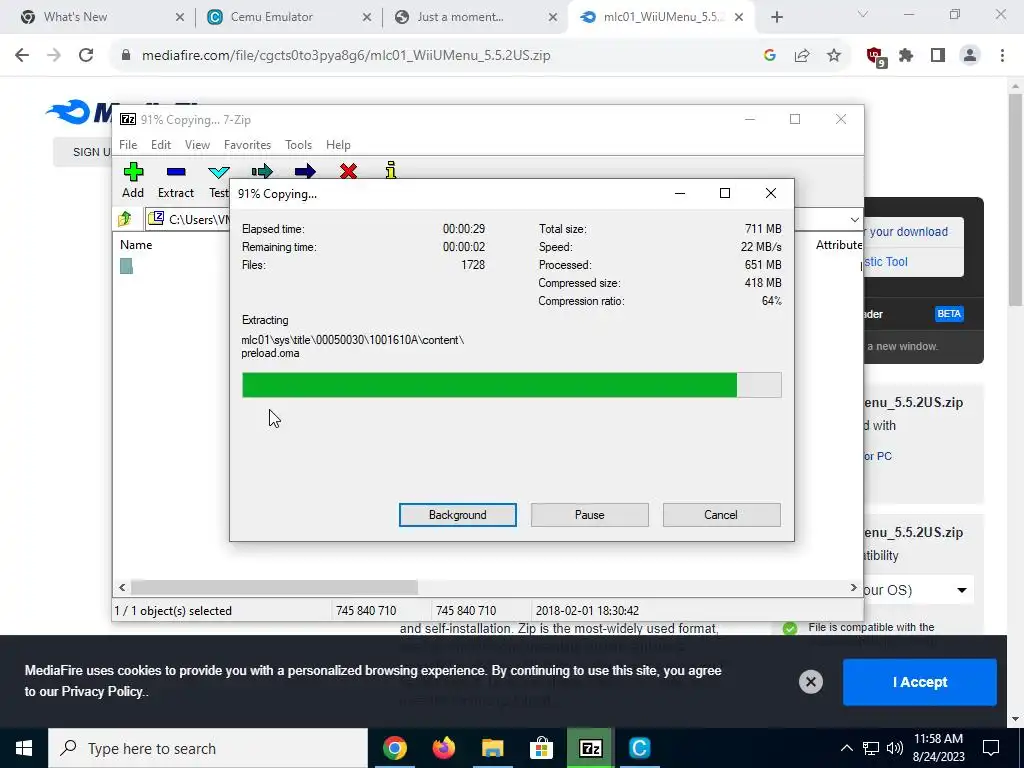Open the uBlock extension icon
The height and width of the screenshot is (768, 1024).
876,57
